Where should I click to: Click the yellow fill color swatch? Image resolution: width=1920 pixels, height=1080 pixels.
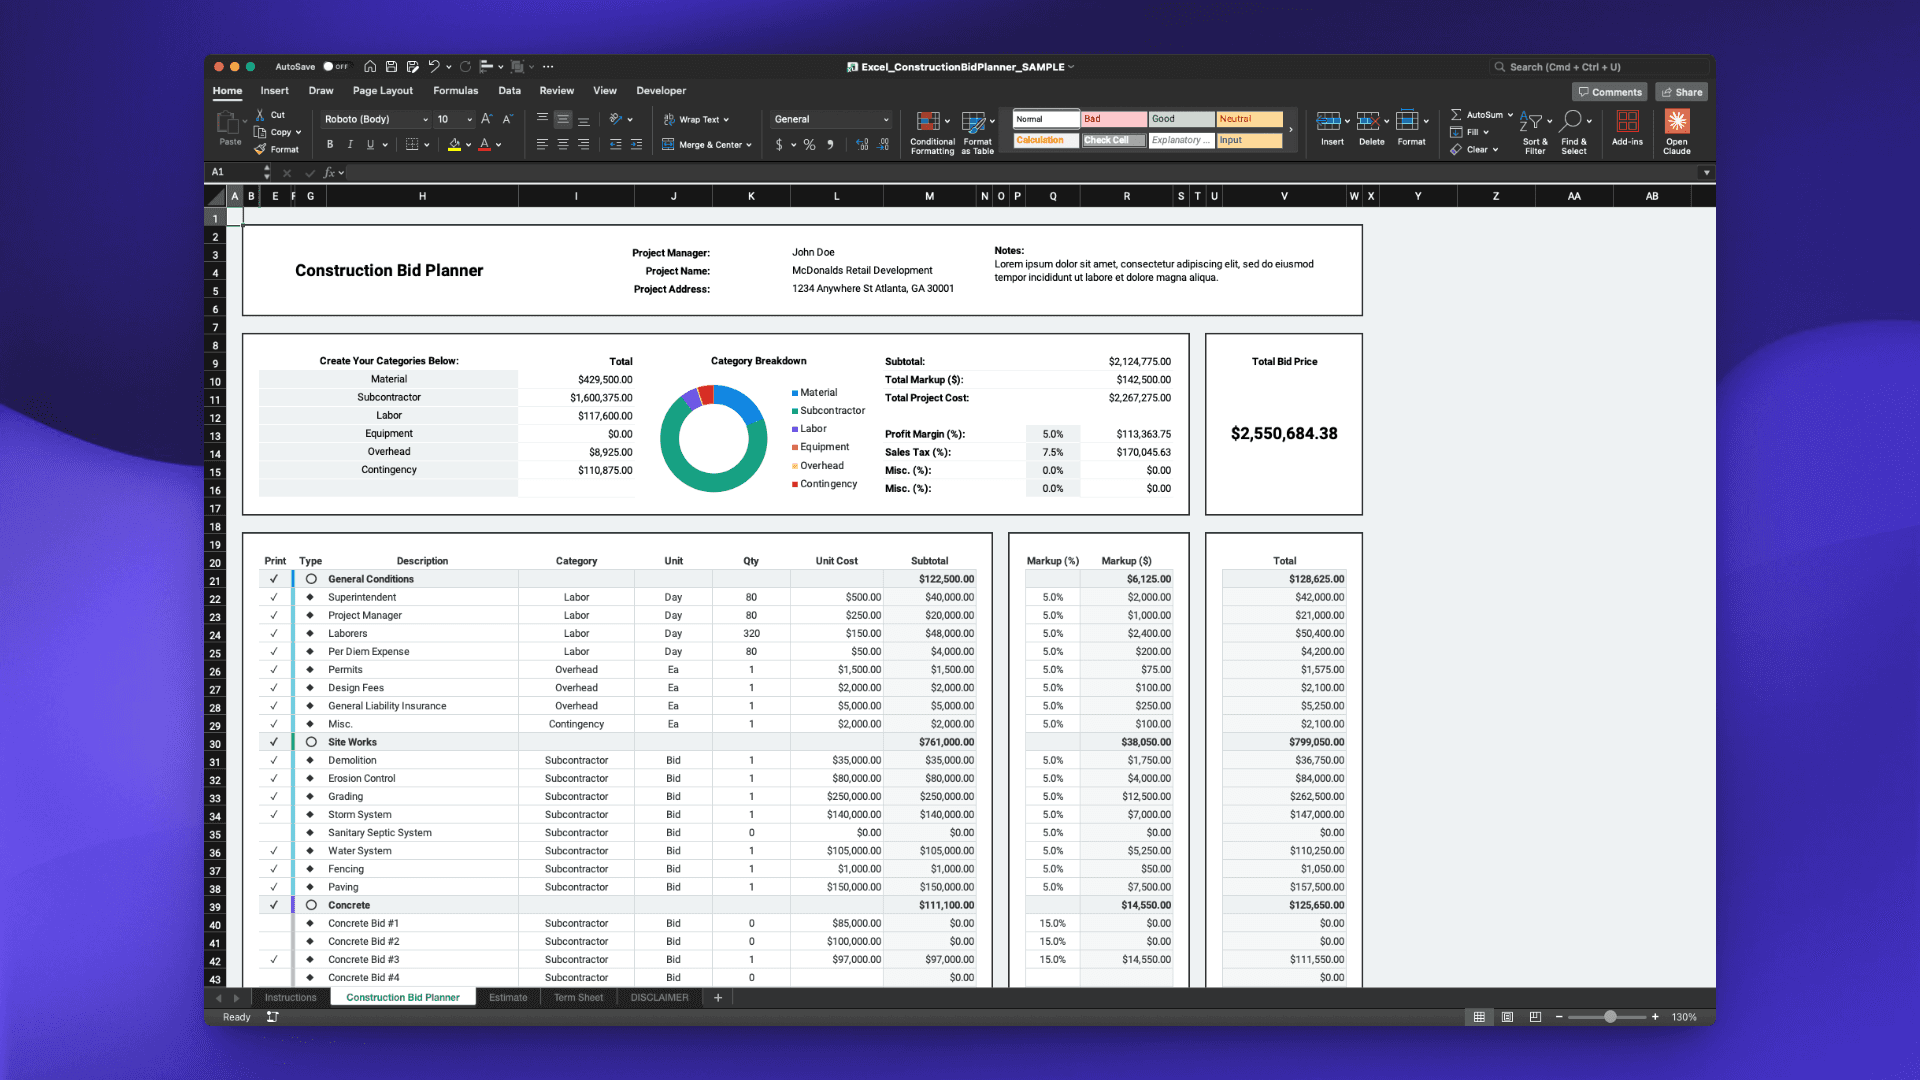455,145
